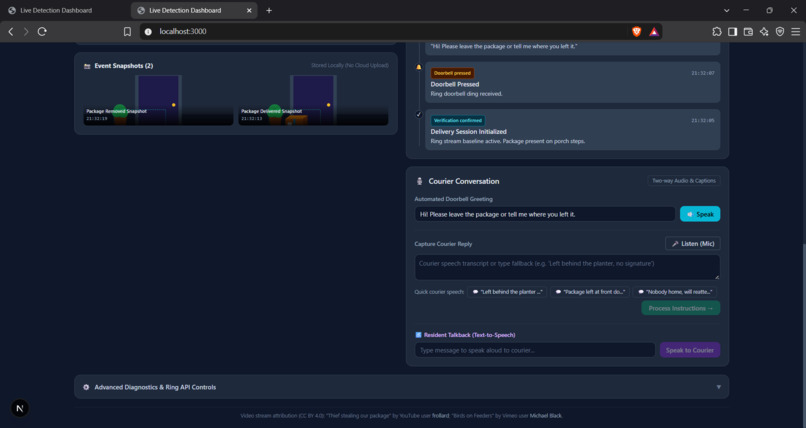Click the Leo AI sparkle icon
This screenshot has width=806, height=428.
pos(764,31)
